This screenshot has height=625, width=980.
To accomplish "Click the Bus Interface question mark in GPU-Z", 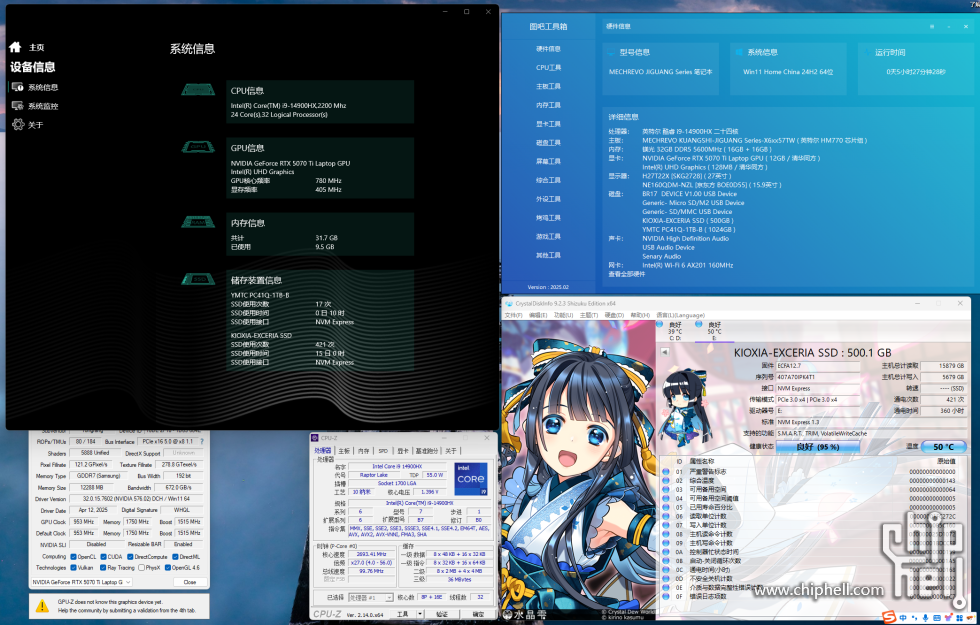I will tap(201, 441).
